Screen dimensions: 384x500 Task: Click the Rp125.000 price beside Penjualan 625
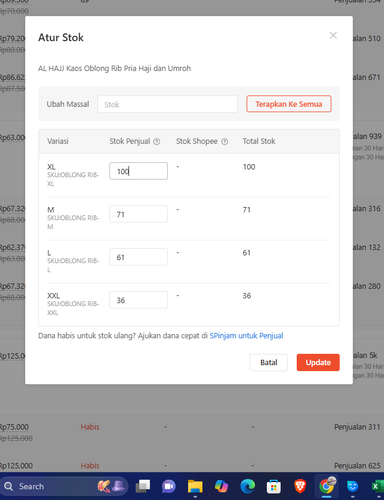point(16,465)
